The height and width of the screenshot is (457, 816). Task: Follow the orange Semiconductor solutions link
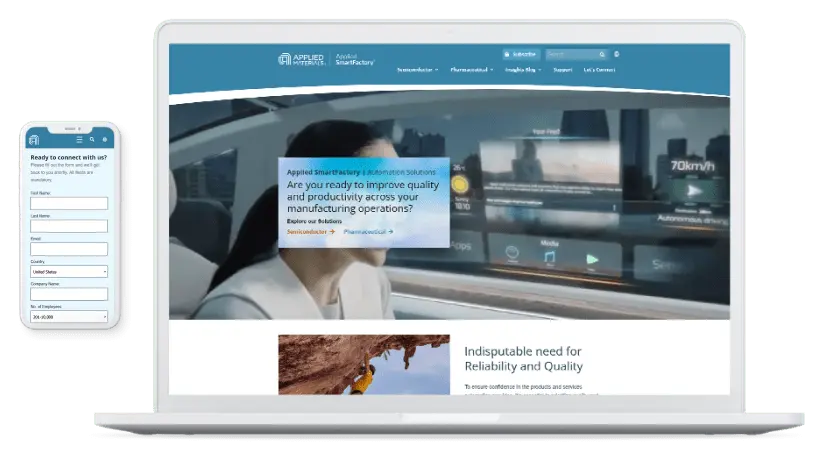311,232
